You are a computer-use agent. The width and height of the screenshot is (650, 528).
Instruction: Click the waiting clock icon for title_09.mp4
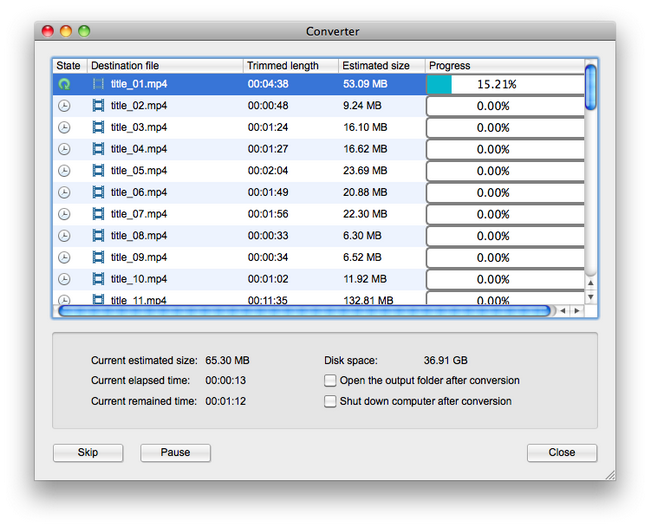(x=64, y=257)
